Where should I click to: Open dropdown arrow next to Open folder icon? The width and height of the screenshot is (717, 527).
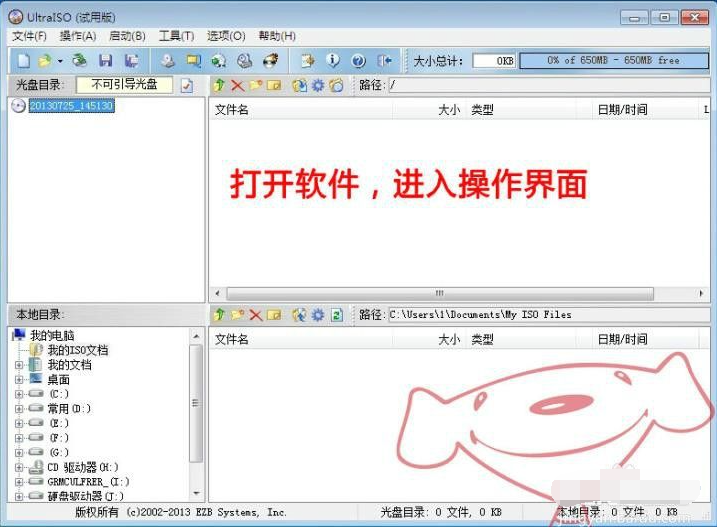click(x=60, y=62)
